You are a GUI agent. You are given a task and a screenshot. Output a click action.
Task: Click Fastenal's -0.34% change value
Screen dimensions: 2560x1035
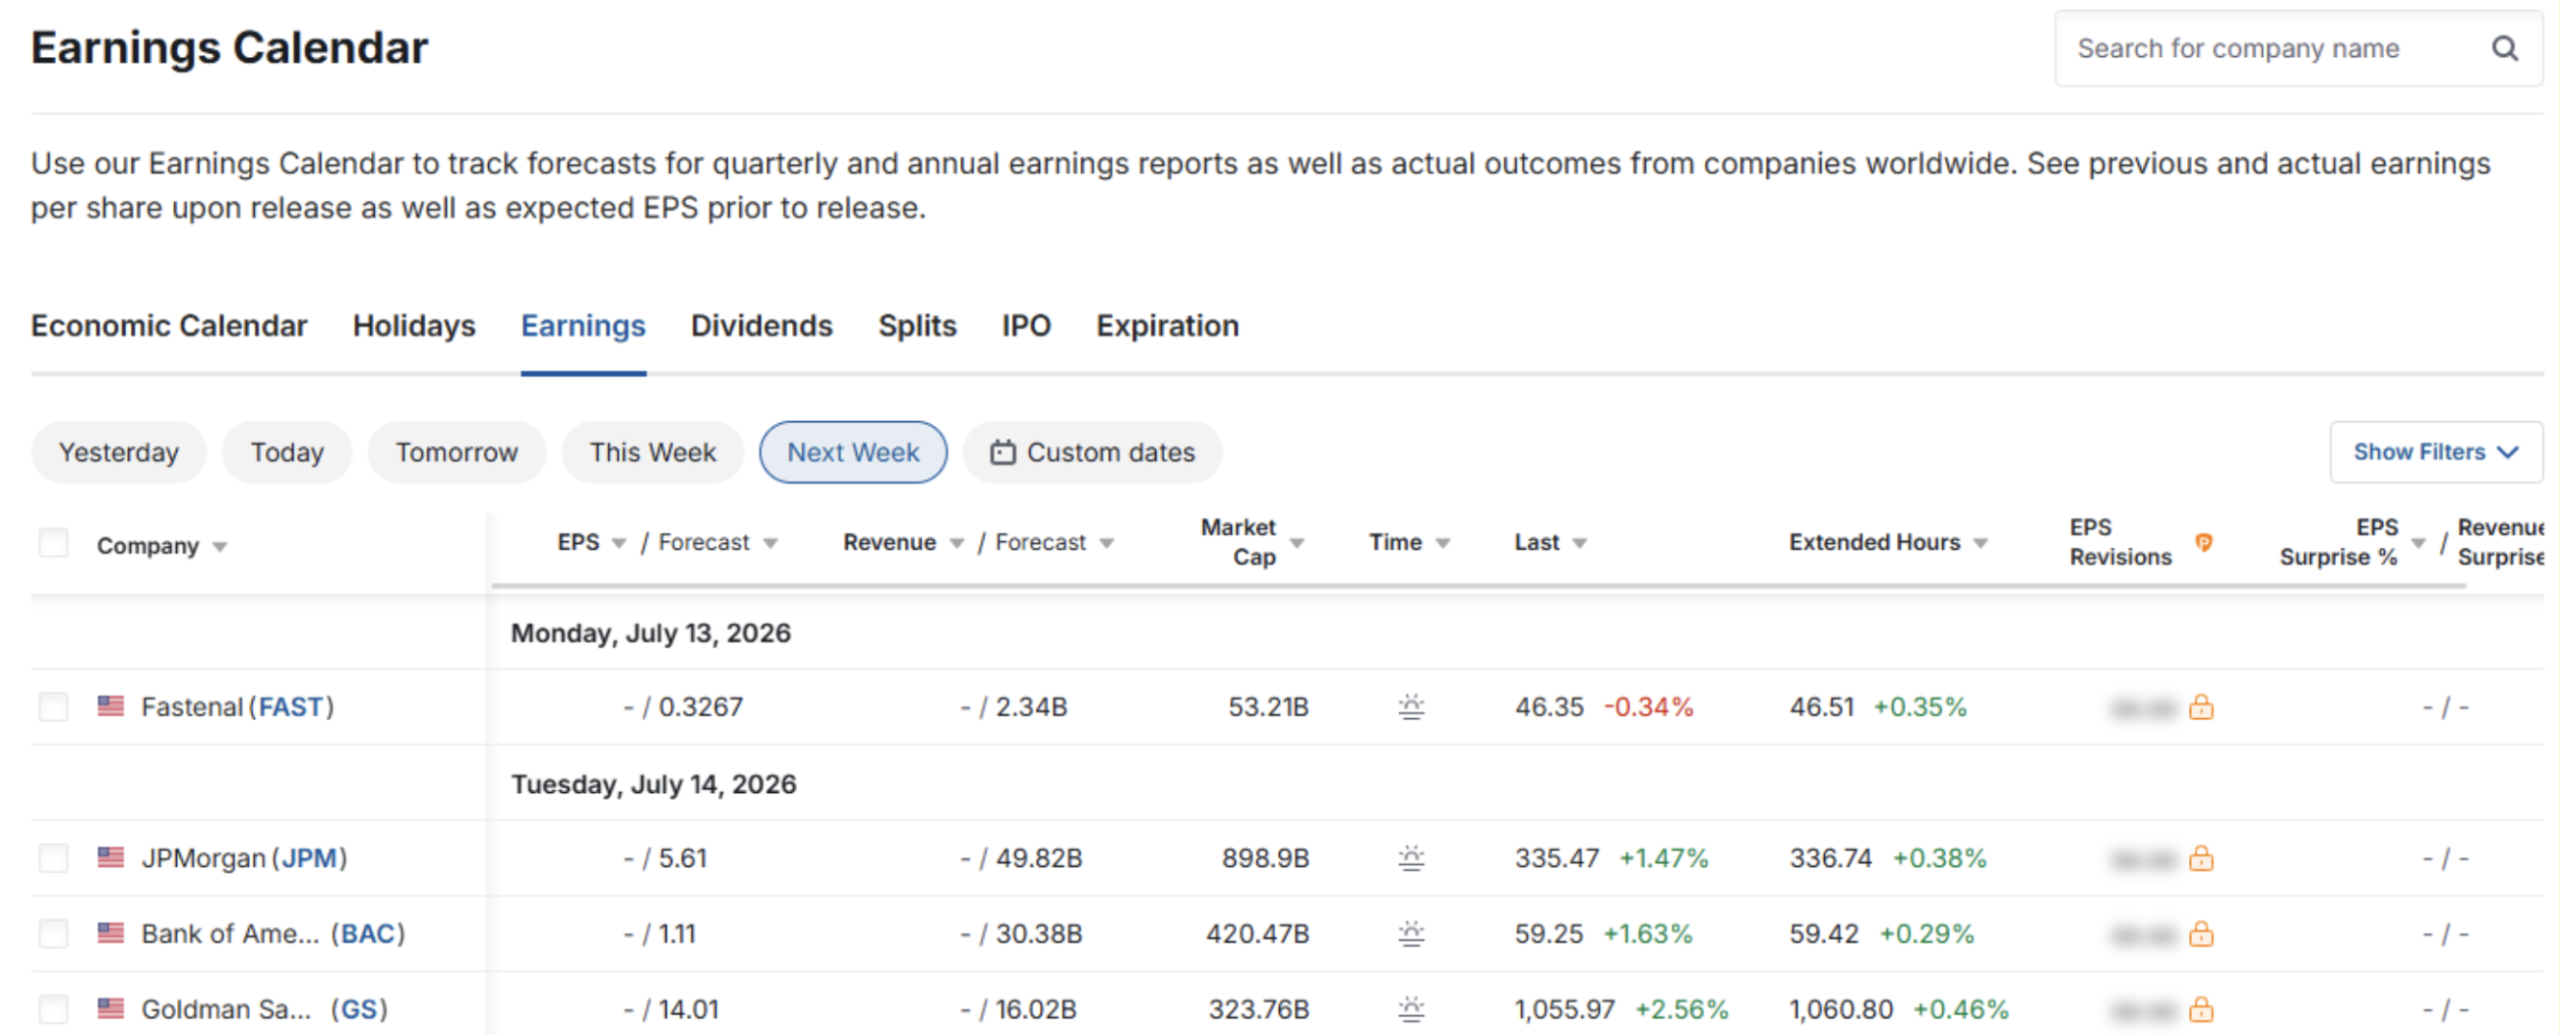1649,707
